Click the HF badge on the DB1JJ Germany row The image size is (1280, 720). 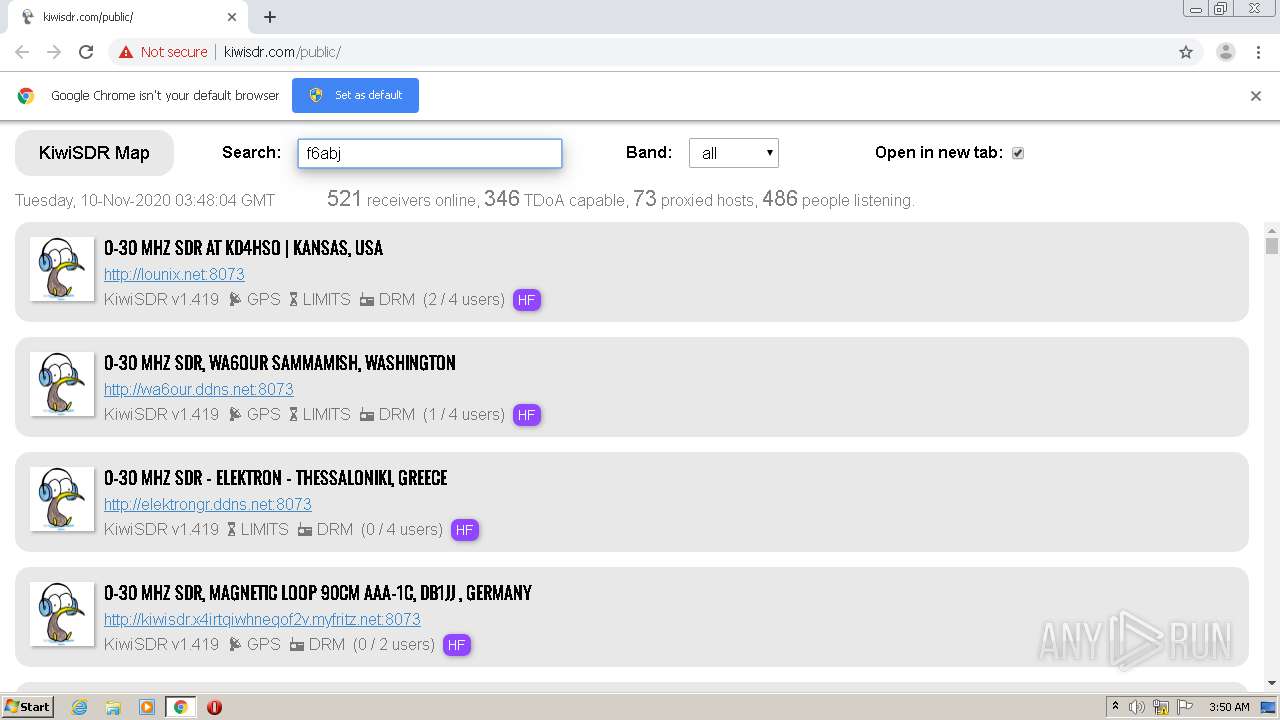click(x=457, y=645)
